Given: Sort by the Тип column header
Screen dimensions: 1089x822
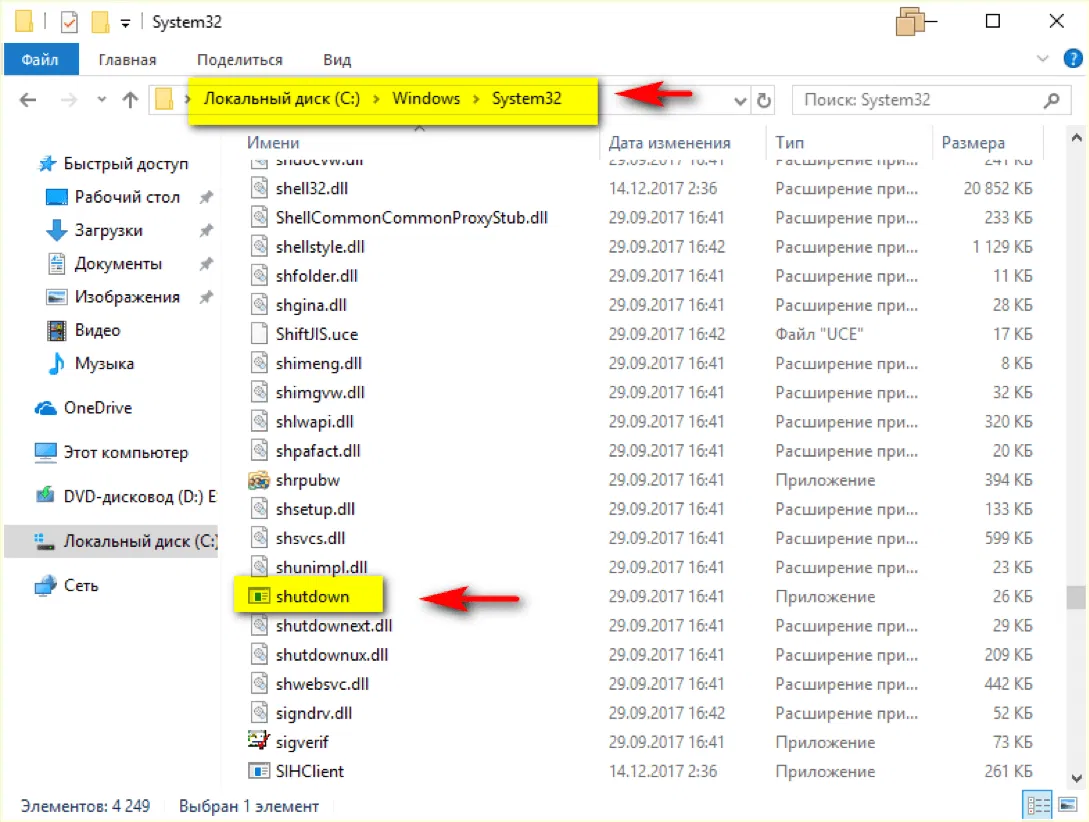Looking at the screenshot, I should click(790, 143).
